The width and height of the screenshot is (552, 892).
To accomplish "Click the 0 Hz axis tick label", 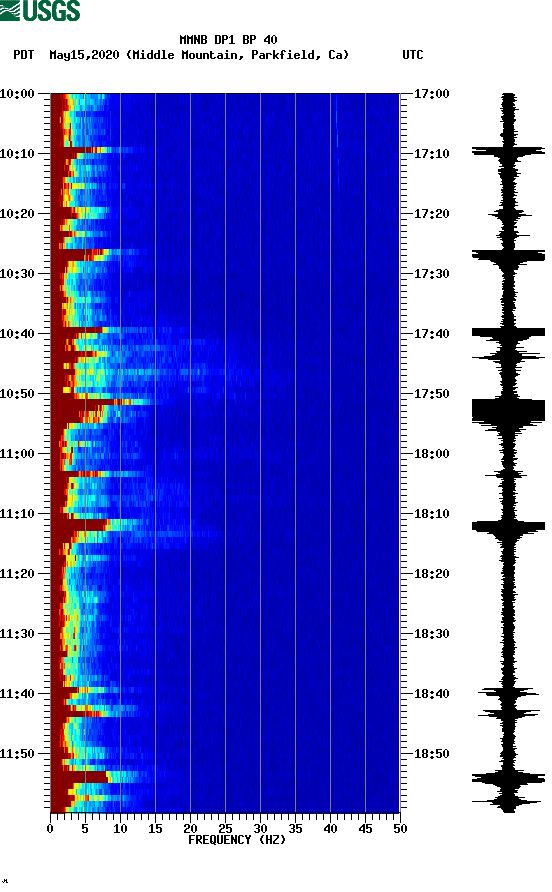I will pos(50,829).
